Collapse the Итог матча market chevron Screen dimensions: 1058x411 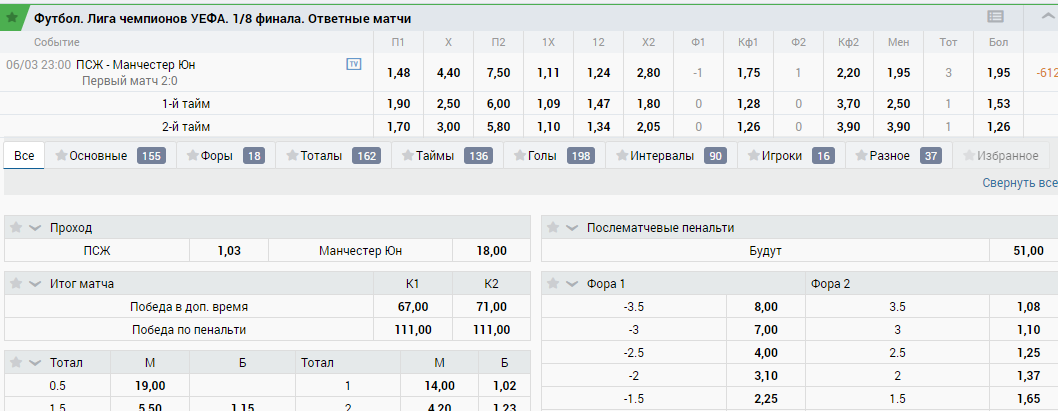36,285
